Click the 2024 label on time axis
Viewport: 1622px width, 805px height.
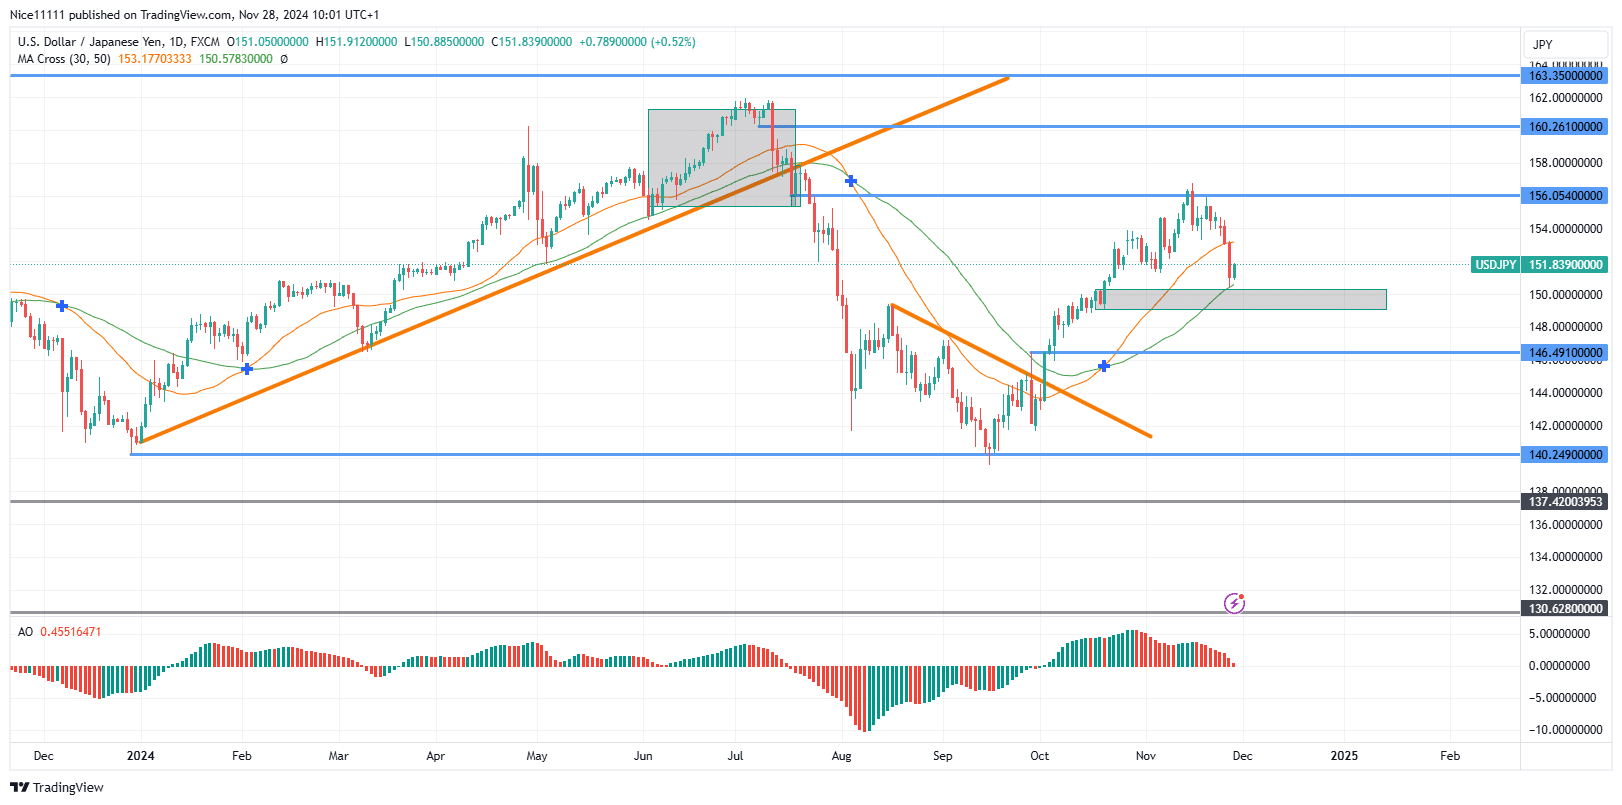coord(141,756)
